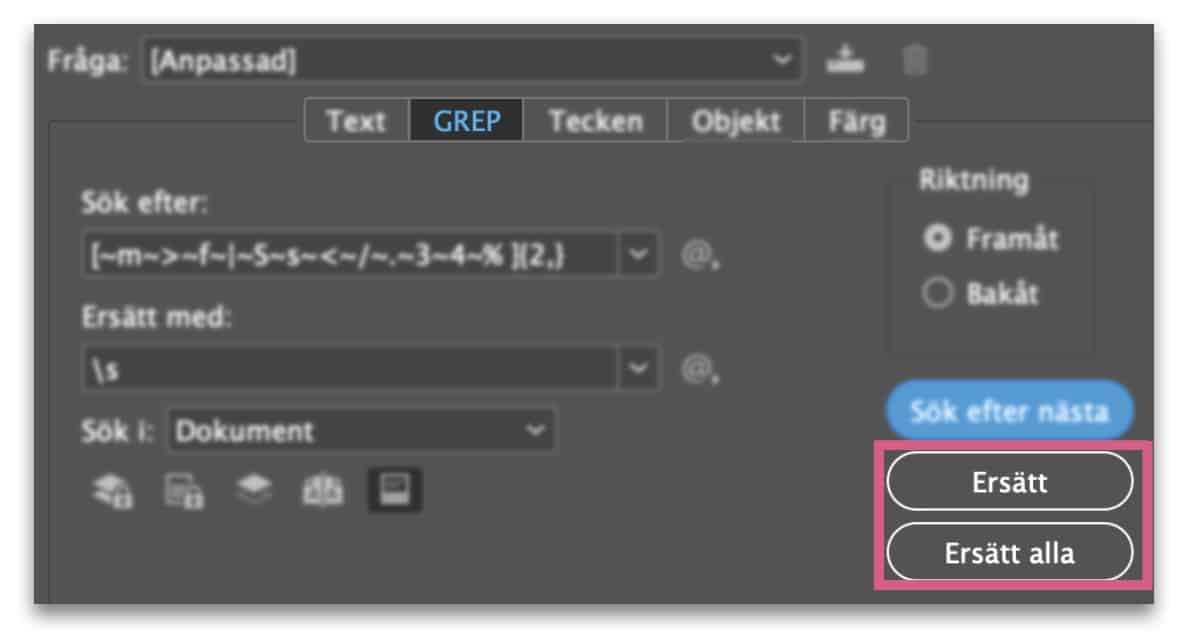This screenshot has height=640, width=1184.
Task: Select the Framåt direction radio button
Action: point(938,238)
